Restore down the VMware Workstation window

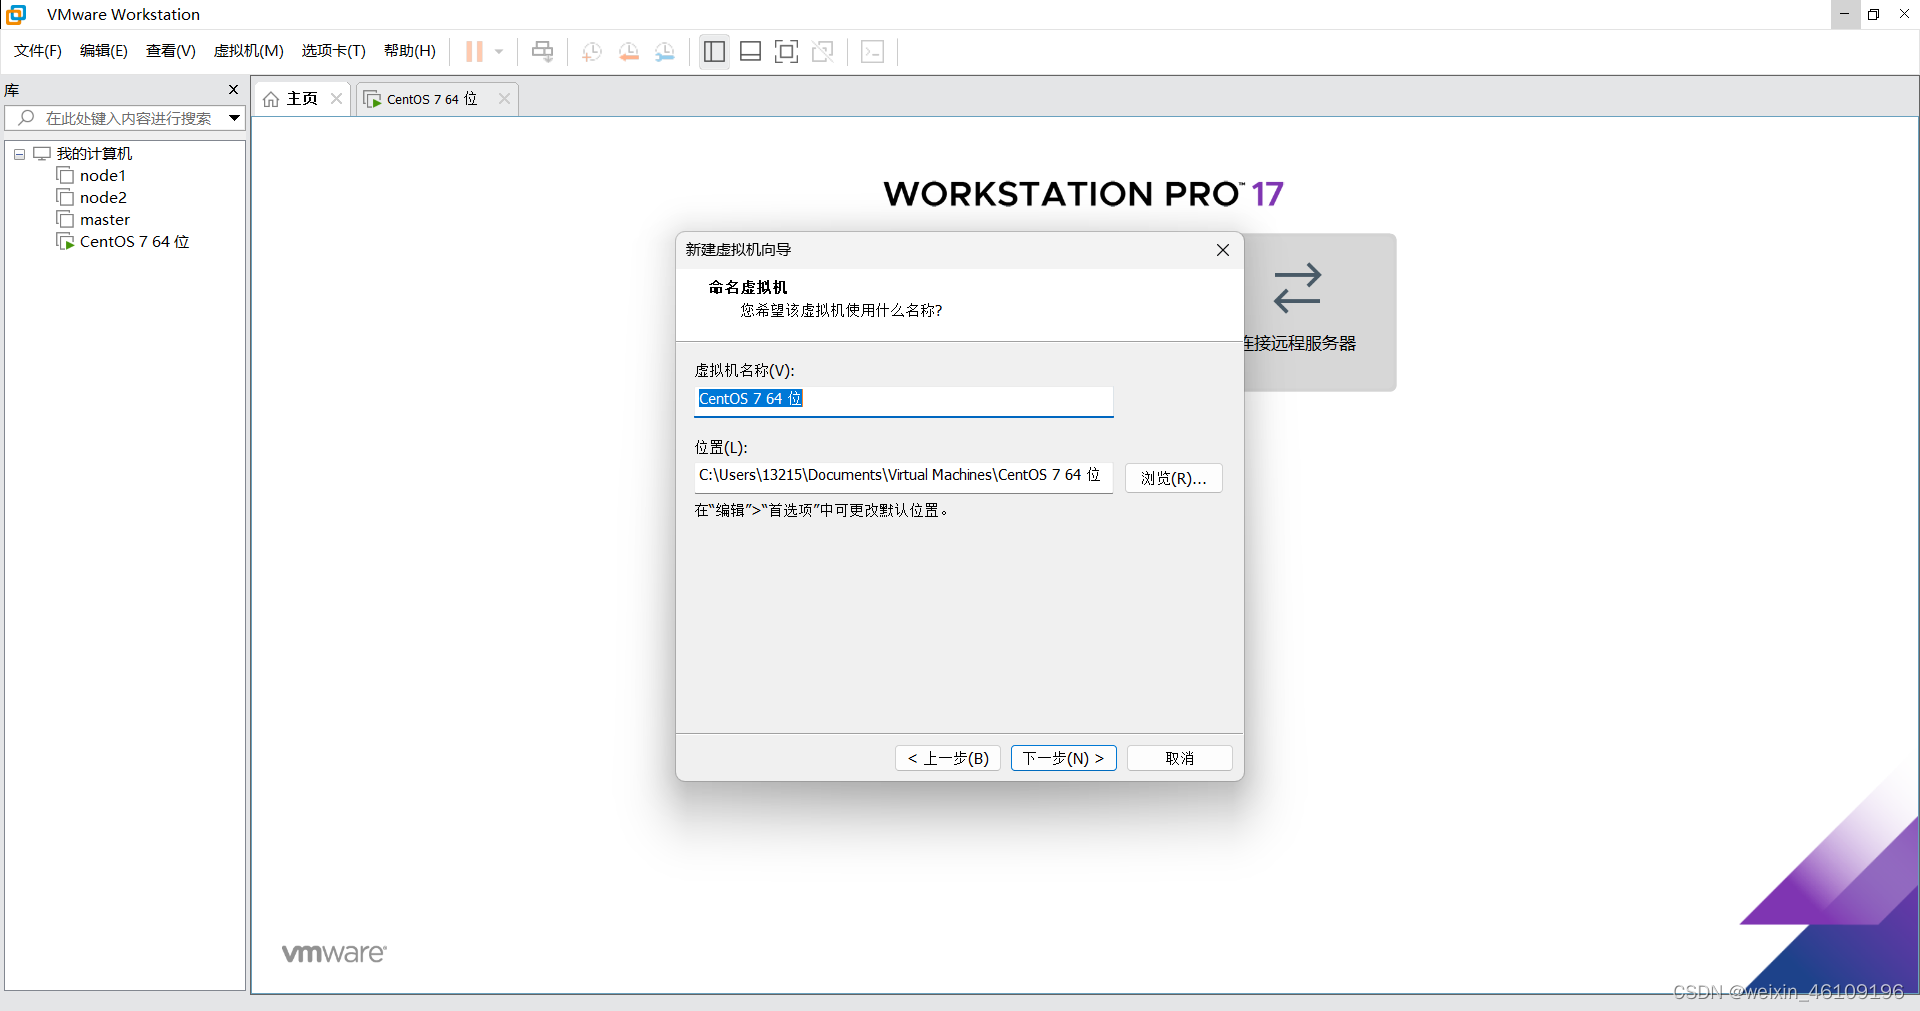1874,14
